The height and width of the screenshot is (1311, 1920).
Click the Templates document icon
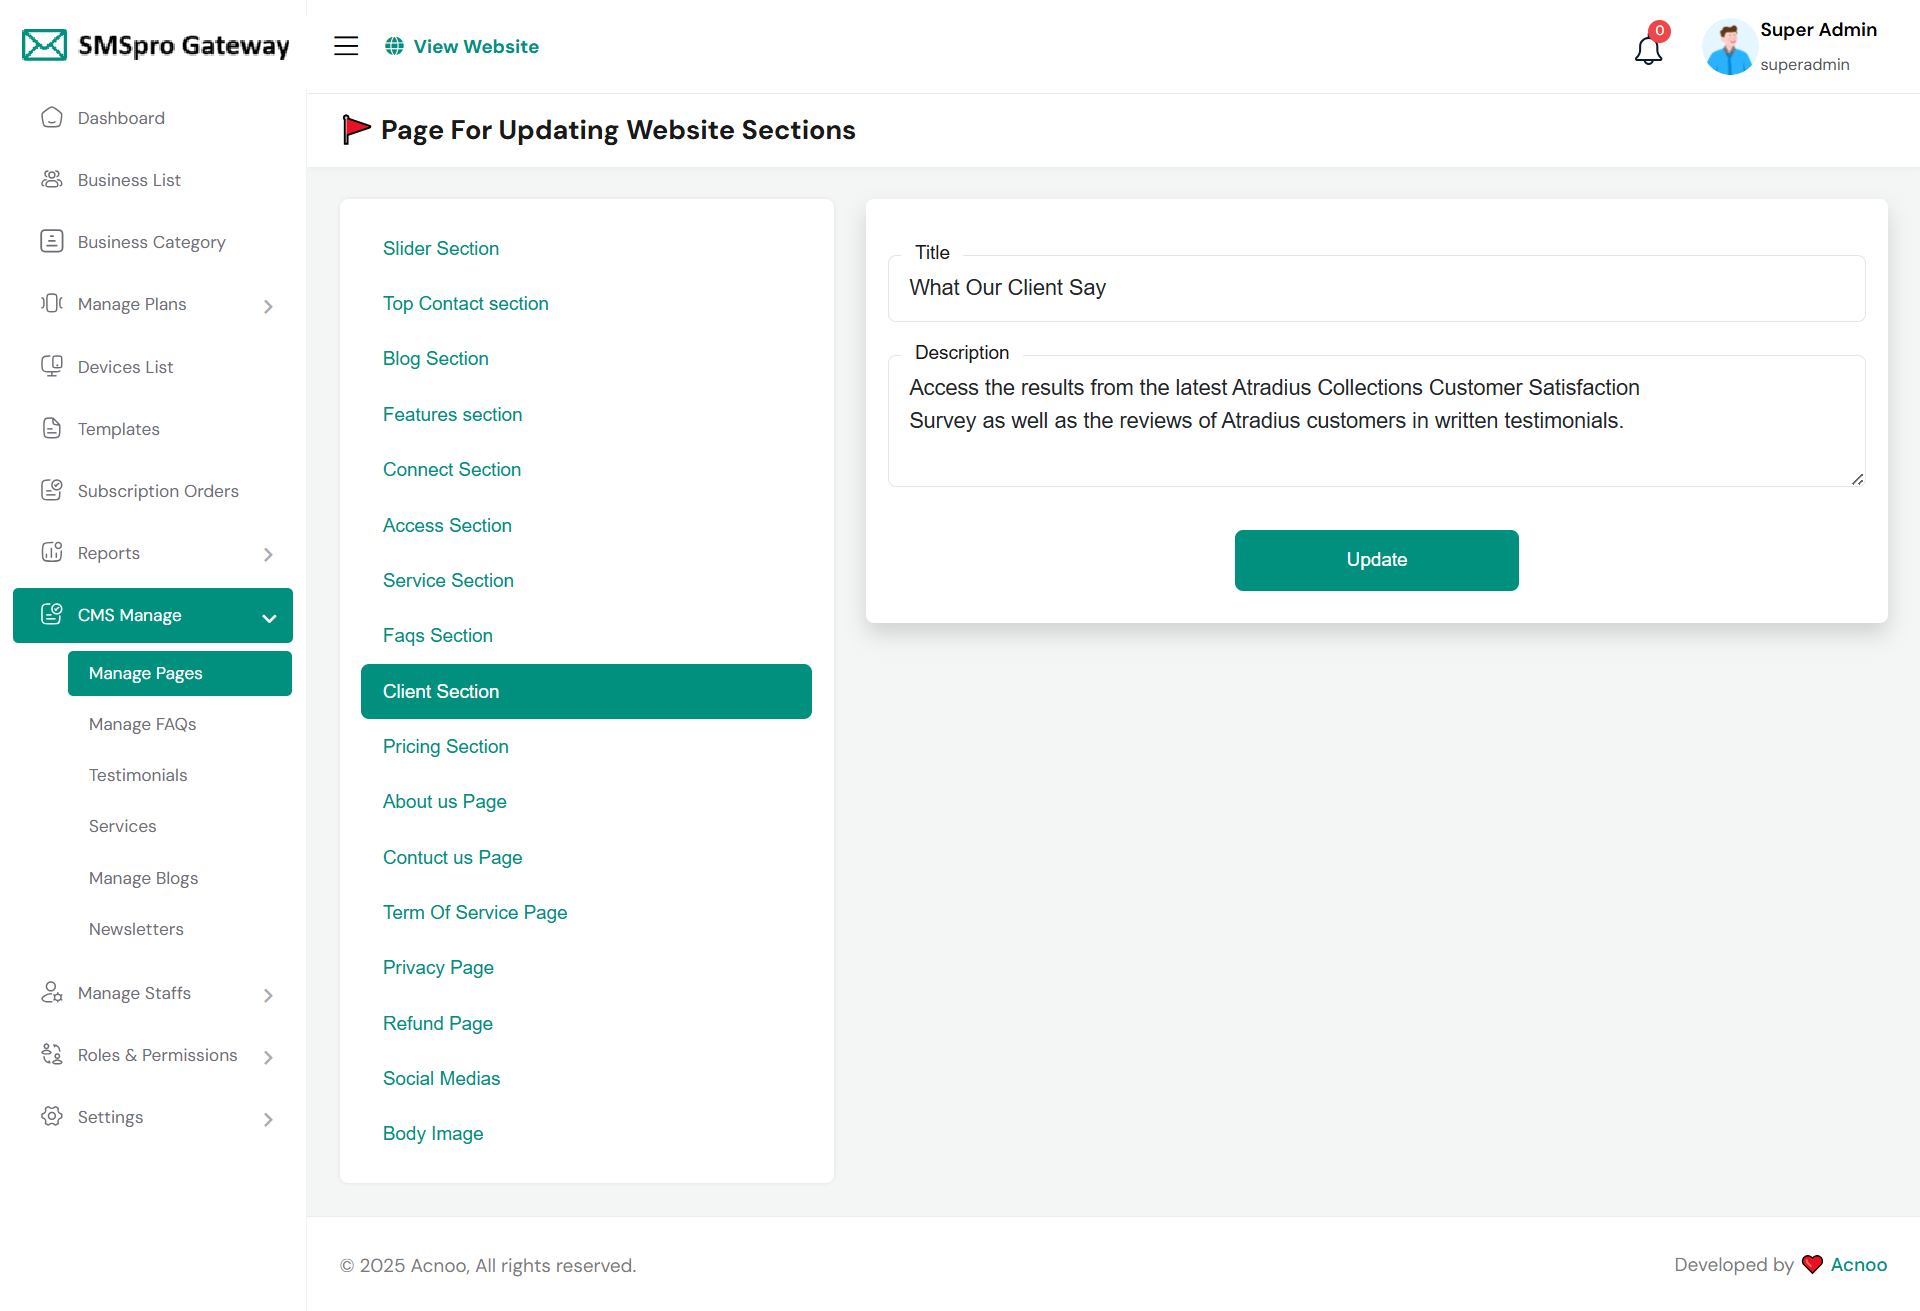pyautogui.click(x=52, y=429)
